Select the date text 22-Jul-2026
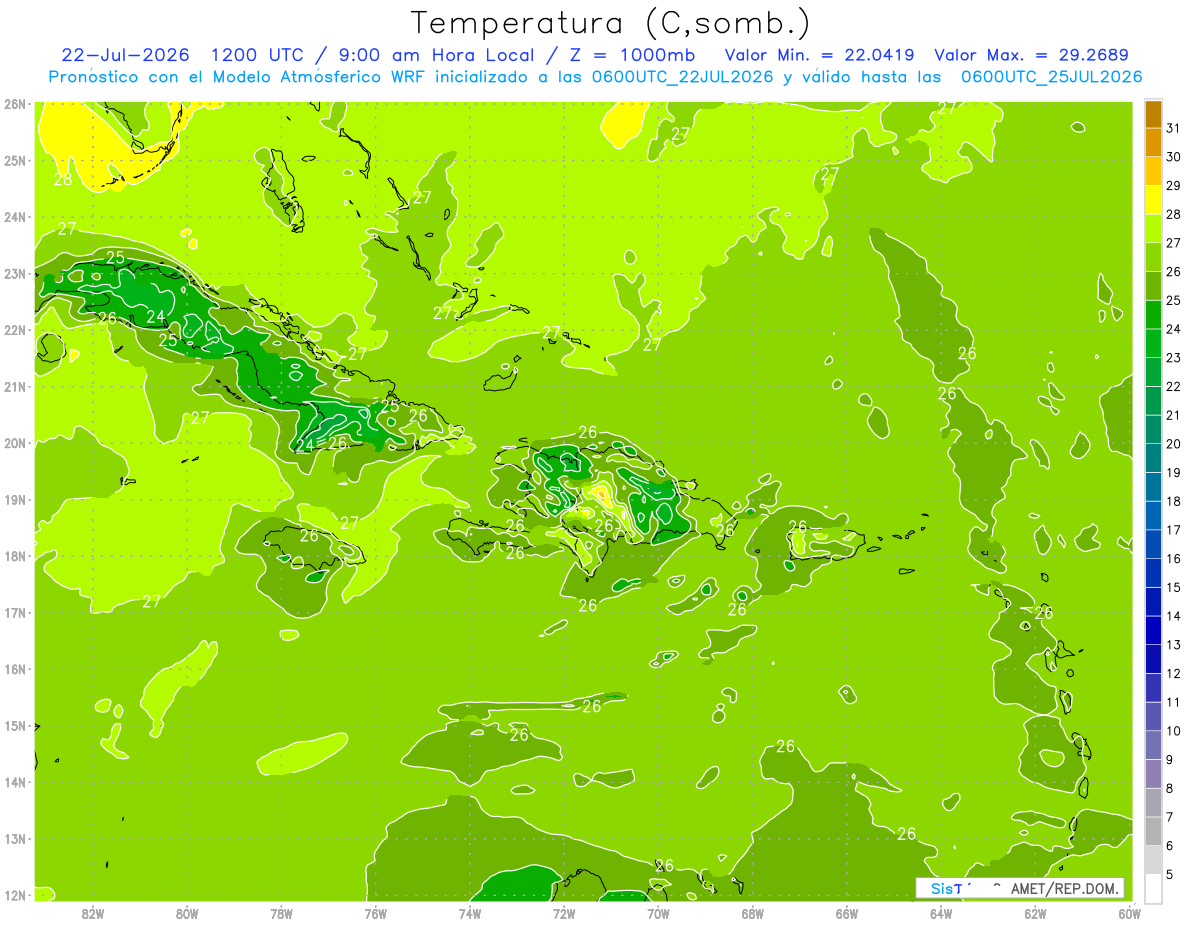 [x=125, y=55]
